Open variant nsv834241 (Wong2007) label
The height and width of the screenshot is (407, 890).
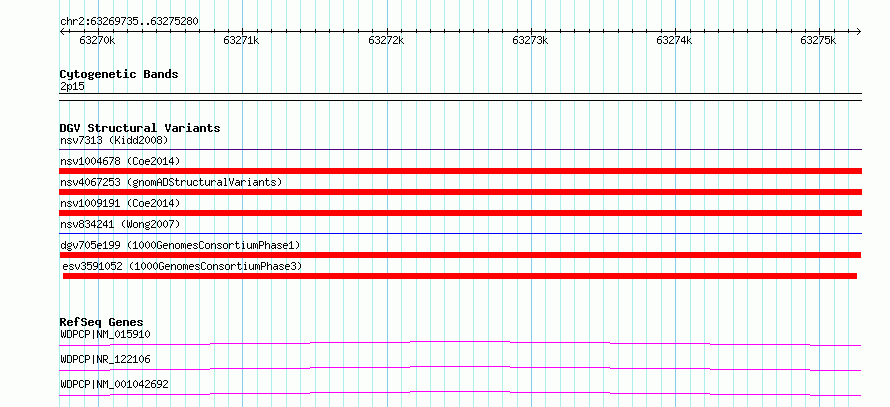pyautogui.click(x=120, y=224)
